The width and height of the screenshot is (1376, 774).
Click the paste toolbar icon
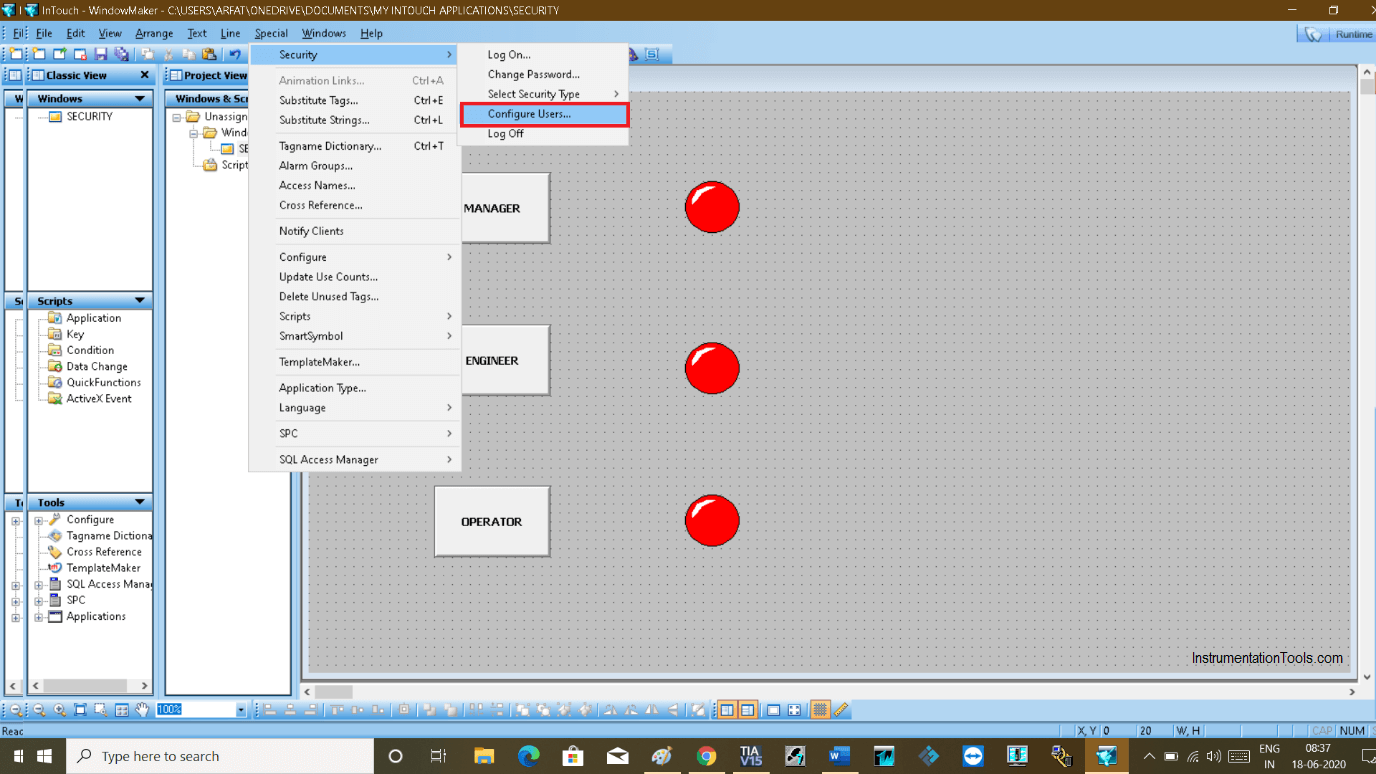[209, 54]
